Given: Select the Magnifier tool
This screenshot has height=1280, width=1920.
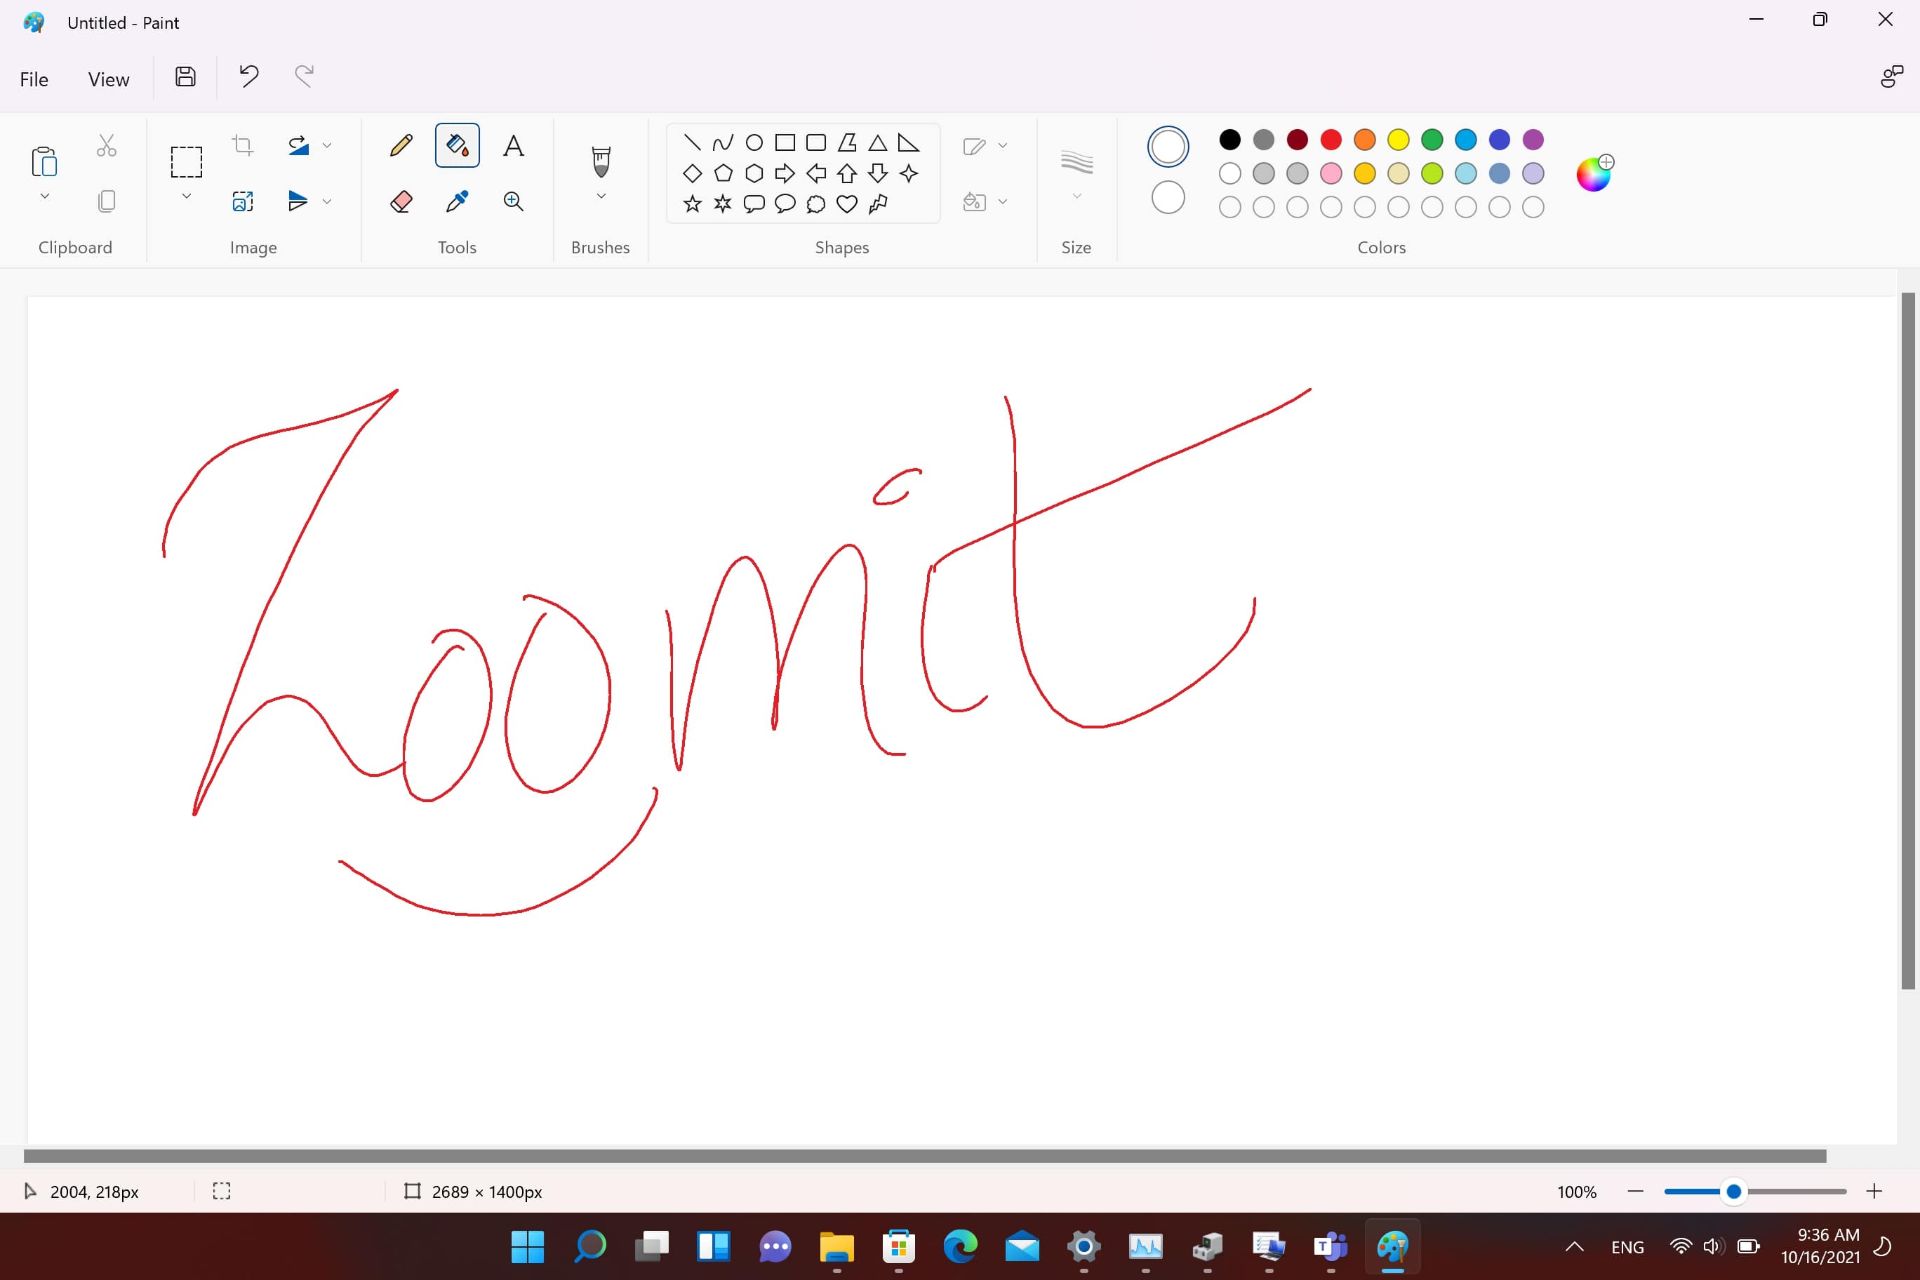Looking at the screenshot, I should pyautogui.click(x=513, y=202).
